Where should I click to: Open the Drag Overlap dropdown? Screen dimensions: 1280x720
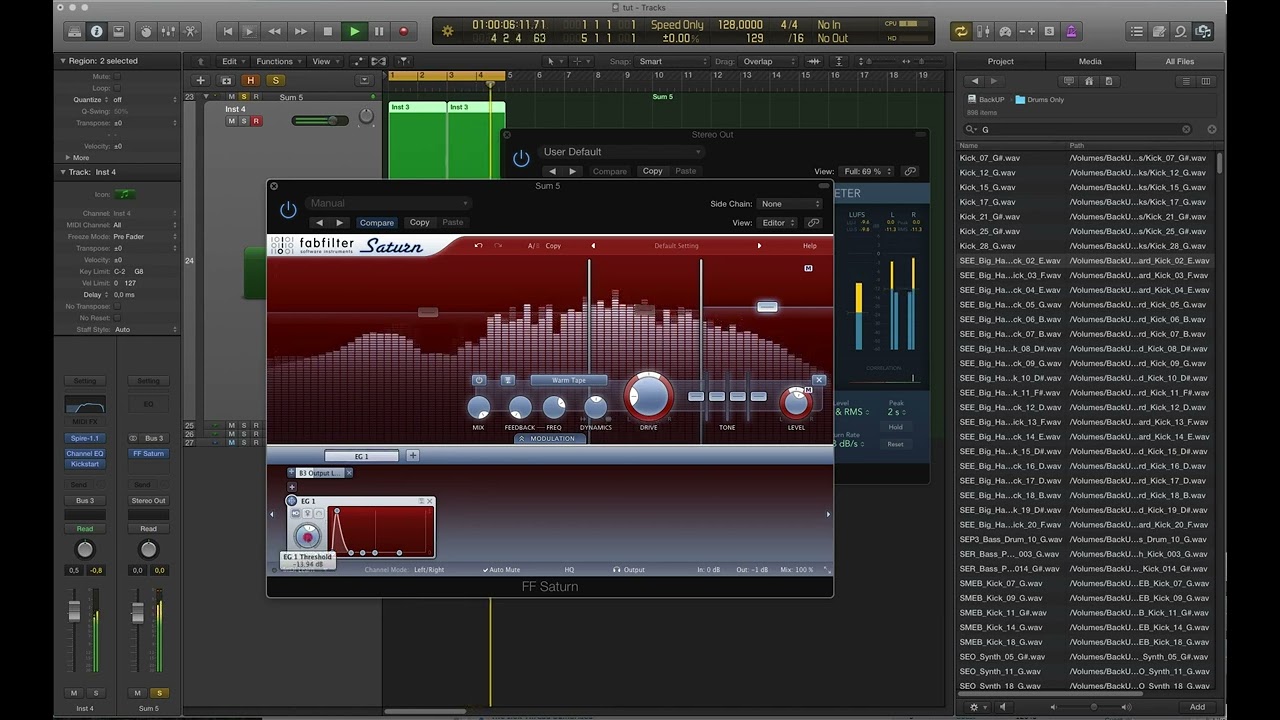(766, 61)
